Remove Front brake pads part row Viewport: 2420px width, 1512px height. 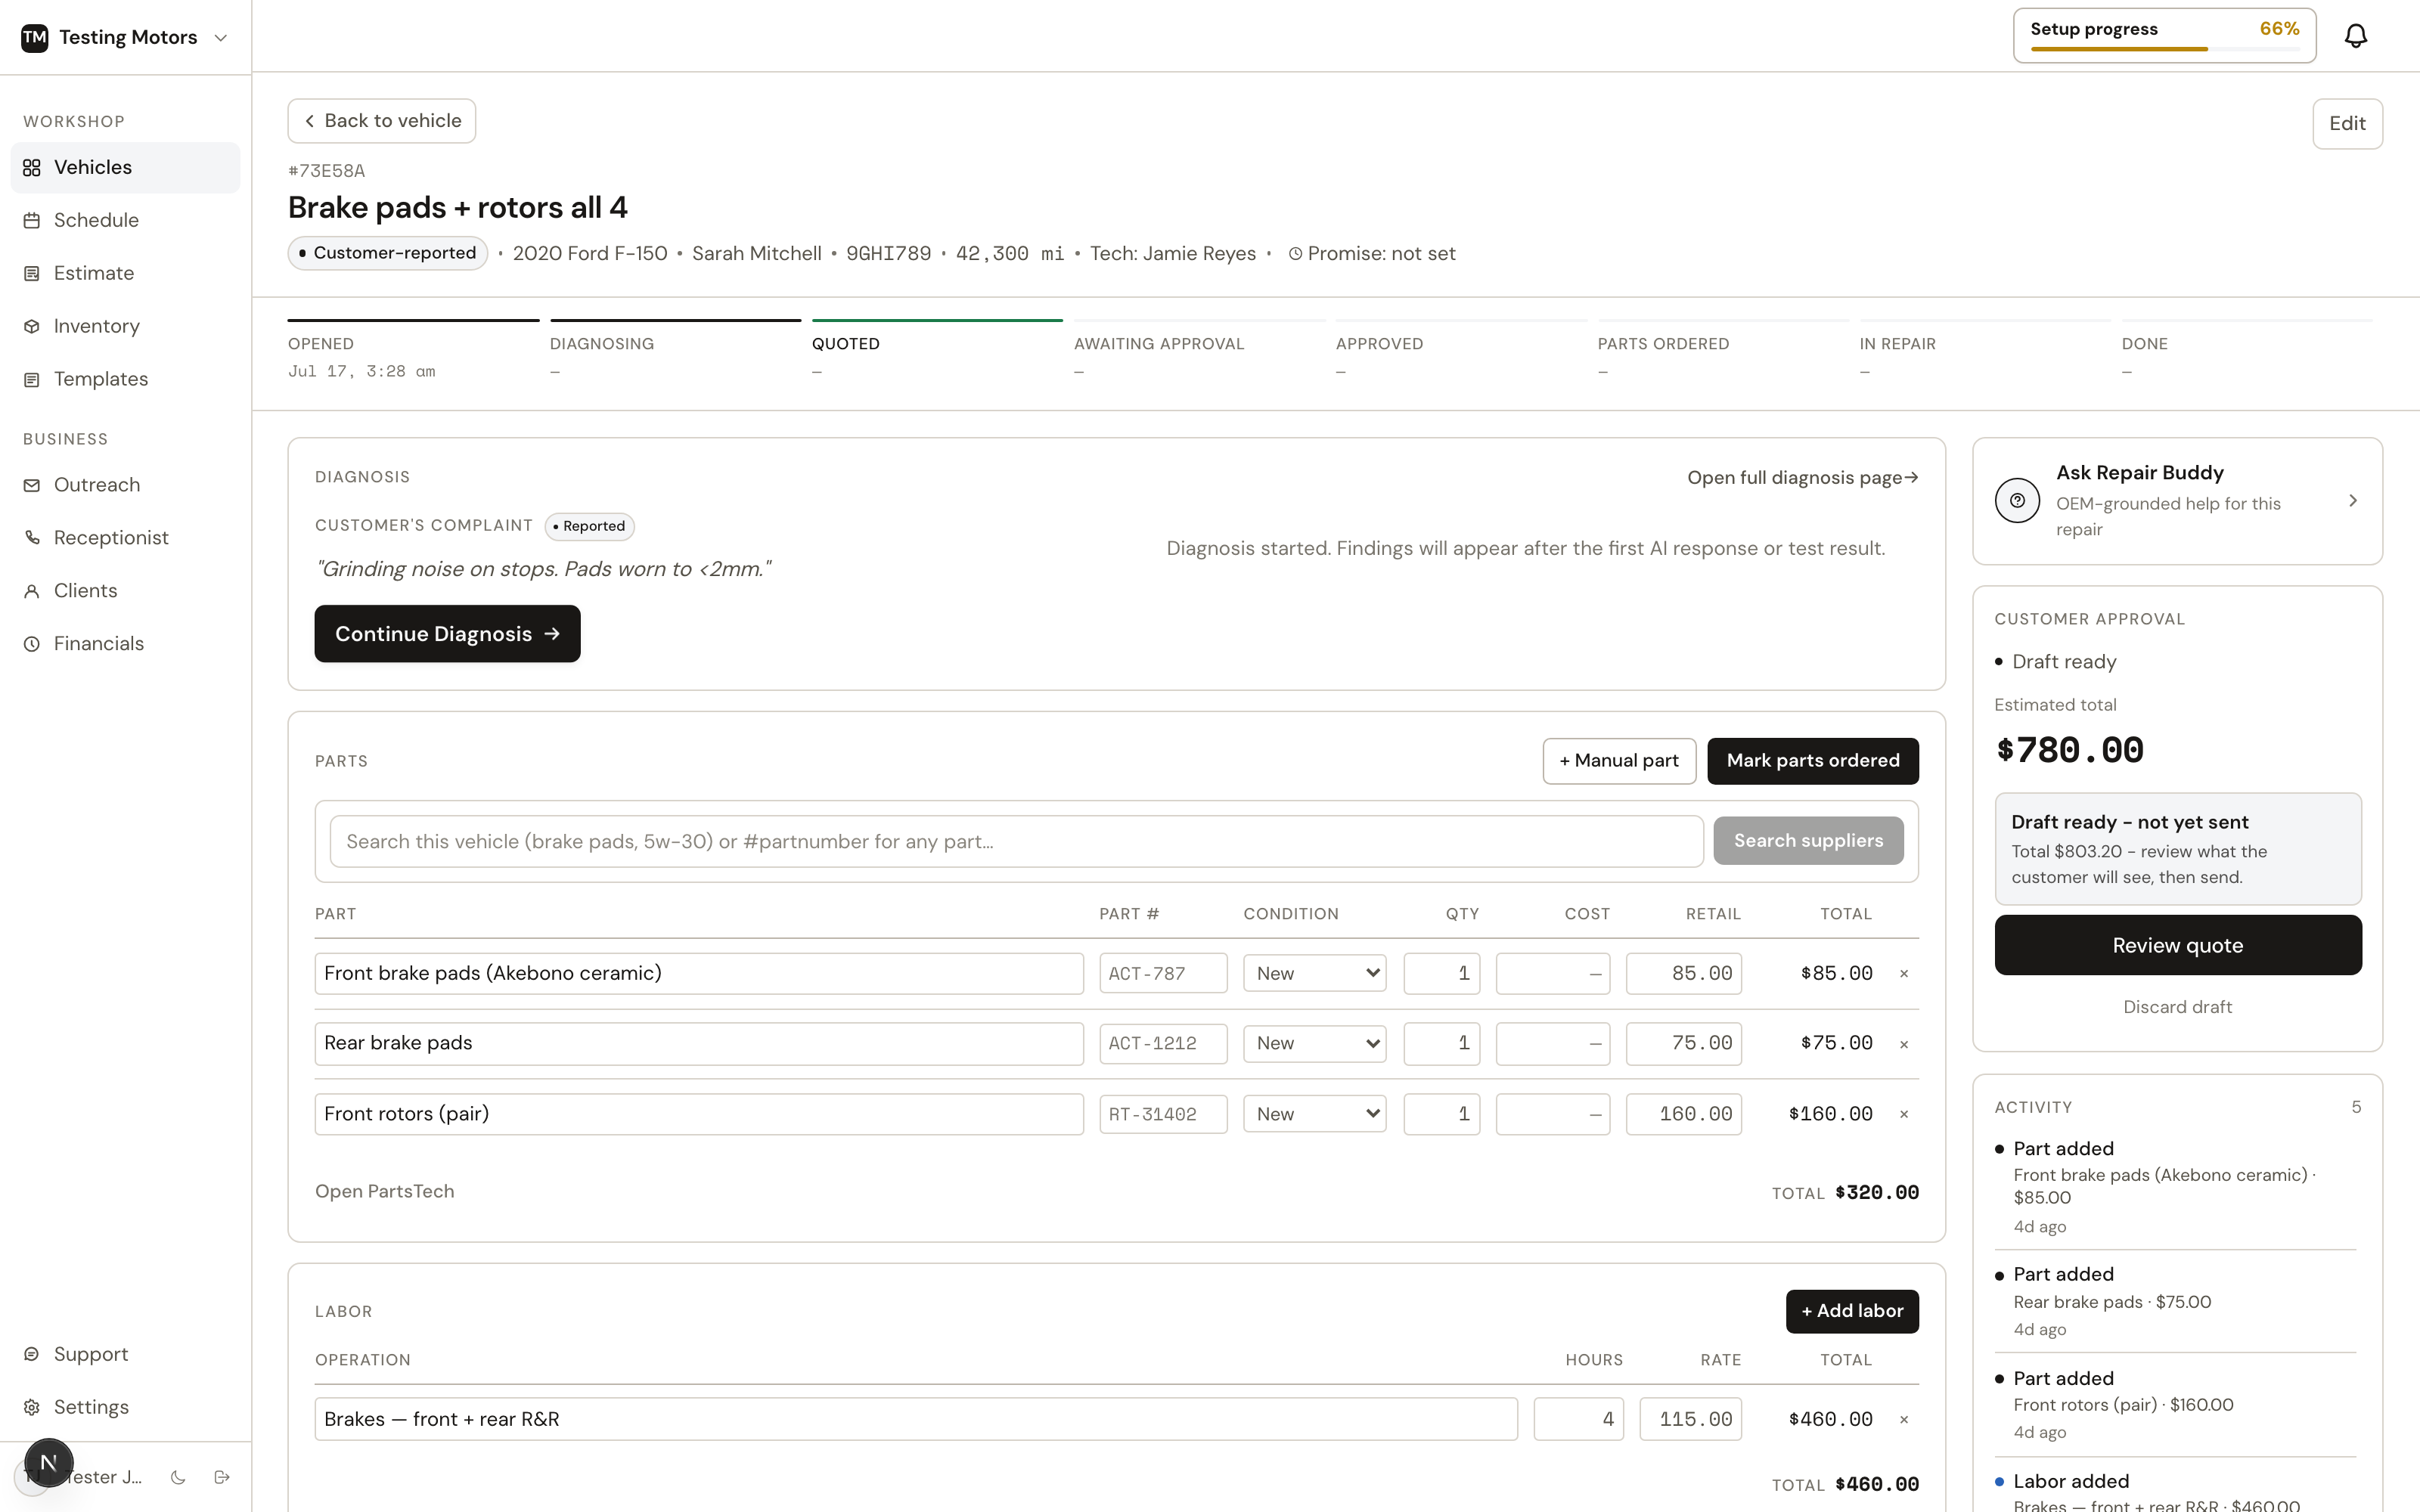coord(1904,974)
